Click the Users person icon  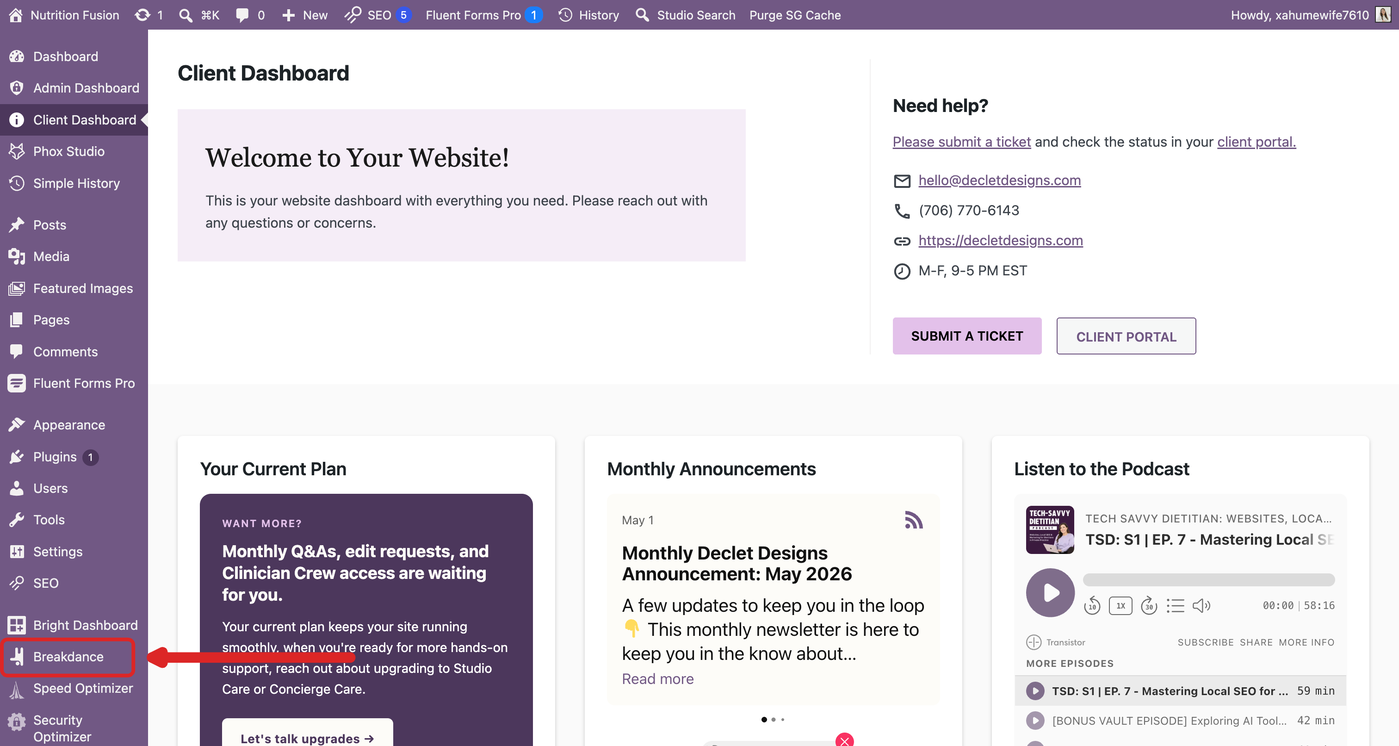pyautogui.click(x=16, y=488)
